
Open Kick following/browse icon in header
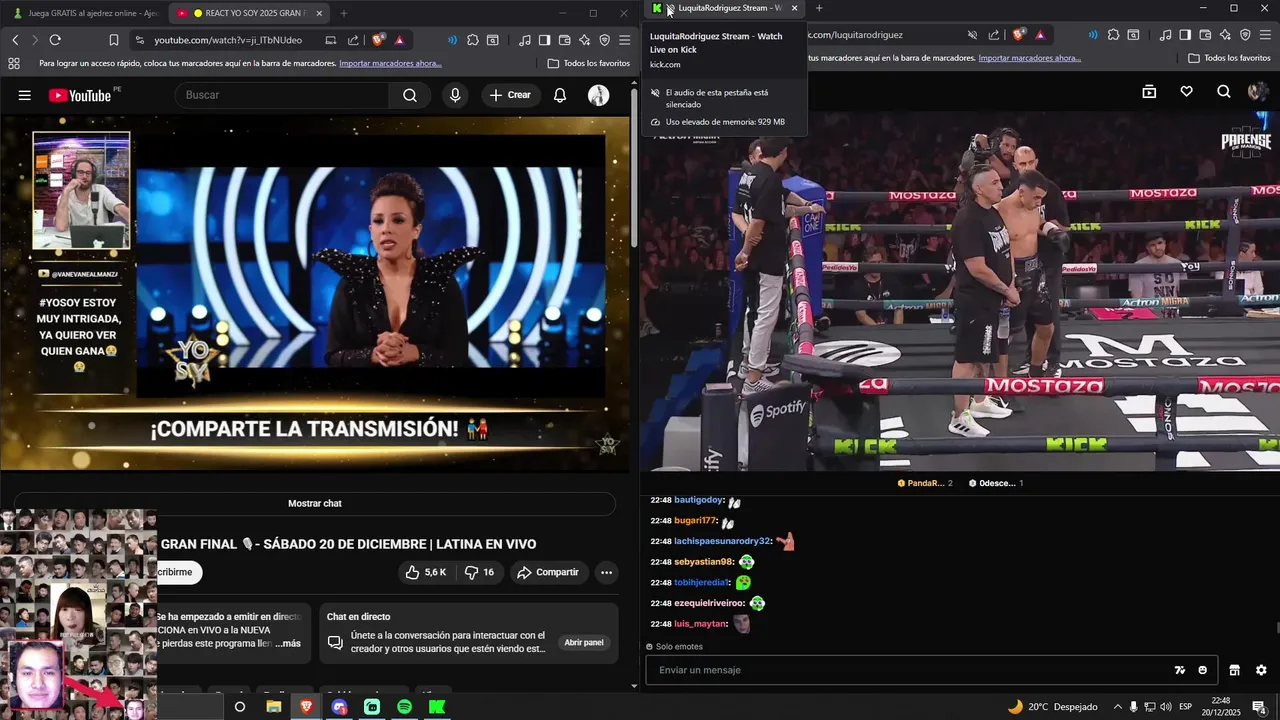tap(1149, 92)
